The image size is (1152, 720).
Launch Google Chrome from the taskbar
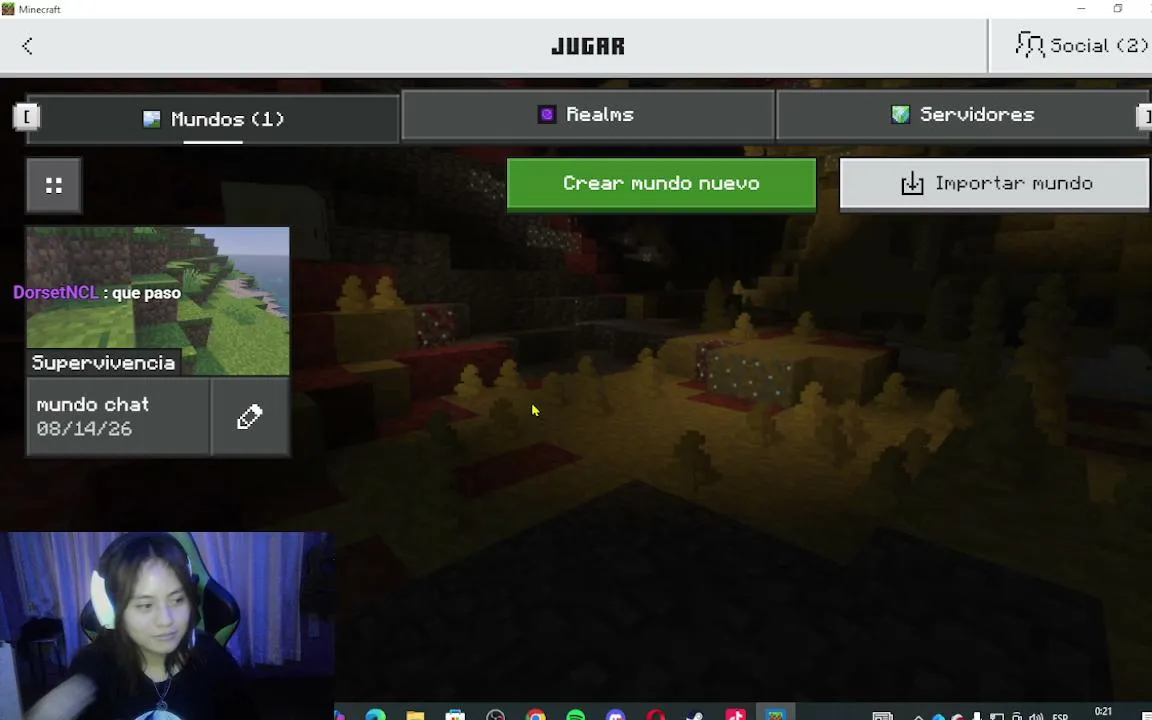point(536,715)
